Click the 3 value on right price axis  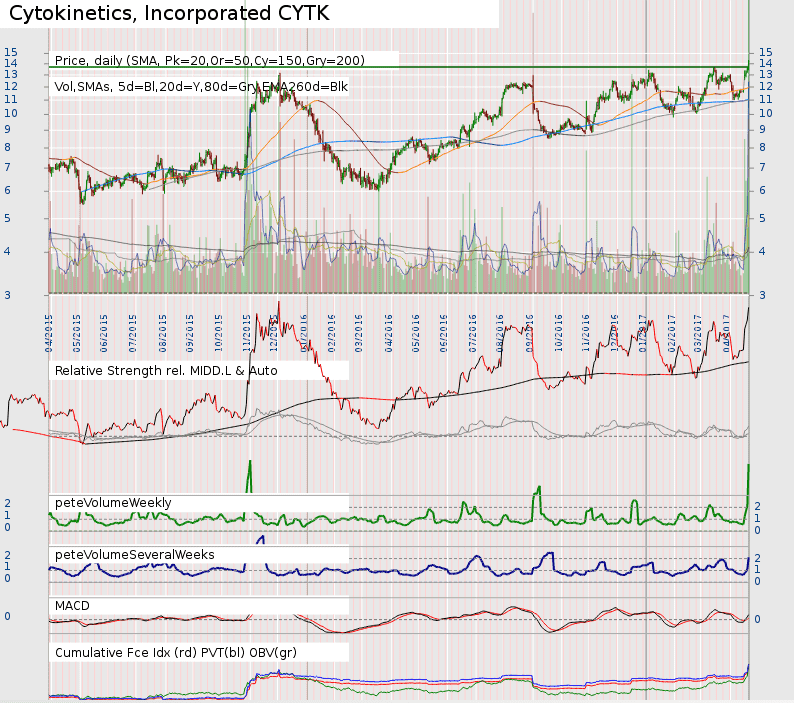pyautogui.click(x=762, y=295)
